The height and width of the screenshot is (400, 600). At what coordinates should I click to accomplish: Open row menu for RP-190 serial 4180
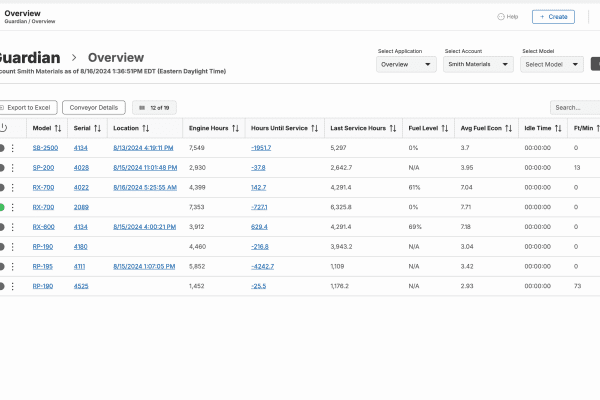pyautogui.click(x=13, y=247)
